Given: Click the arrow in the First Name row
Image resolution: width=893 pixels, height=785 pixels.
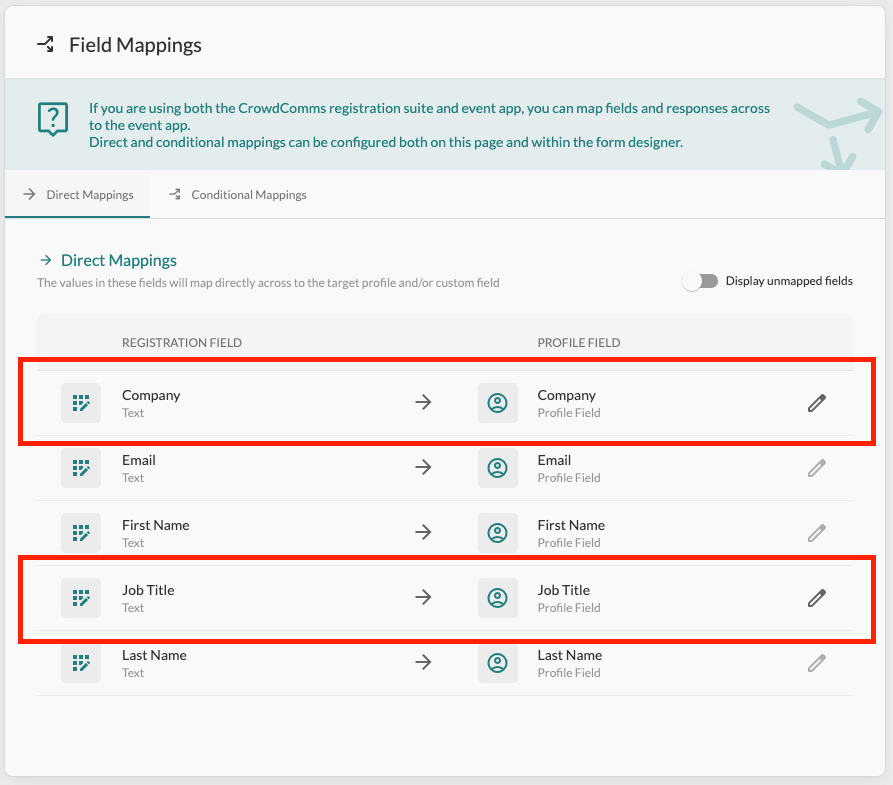Looking at the screenshot, I should 423,533.
